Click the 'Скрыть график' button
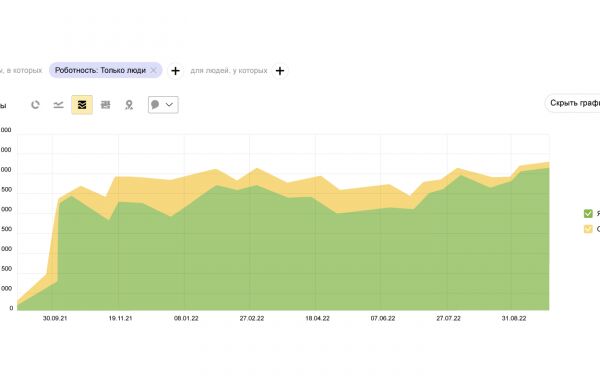 [573, 103]
